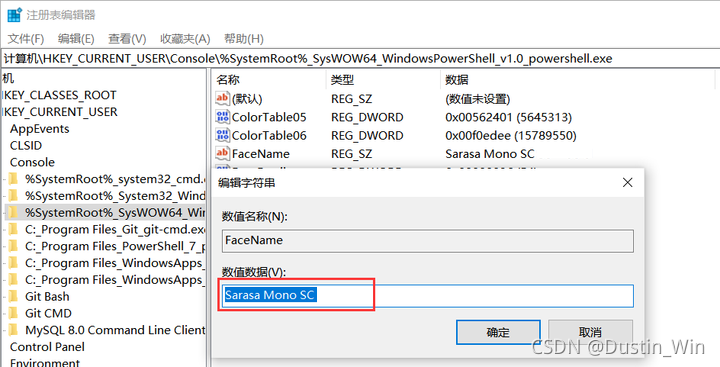Select C:_Program Files_PowerShell_7 key
The image size is (720, 367).
pyautogui.click(x=115, y=246)
